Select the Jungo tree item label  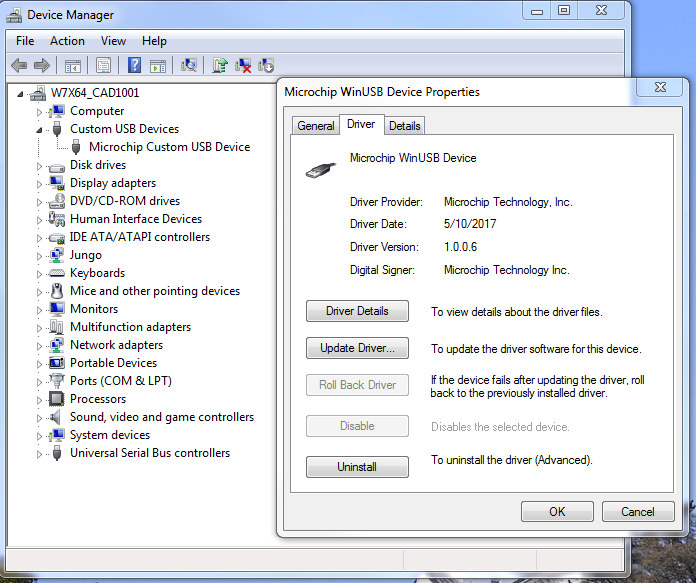[x=86, y=255]
